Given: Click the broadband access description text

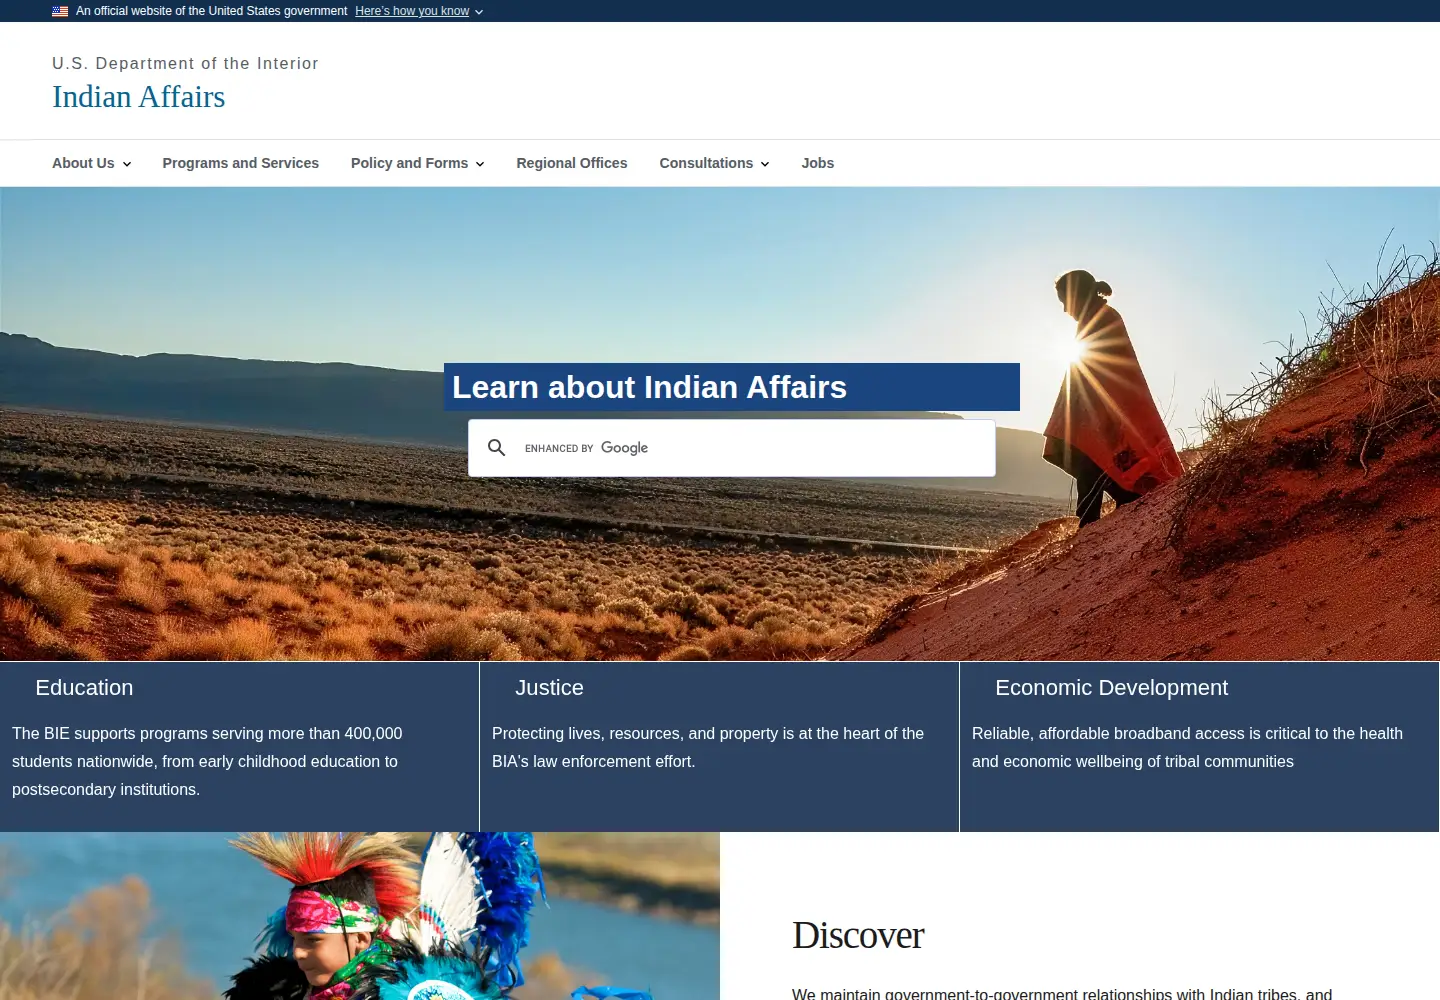Looking at the screenshot, I should click(1187, 748).
